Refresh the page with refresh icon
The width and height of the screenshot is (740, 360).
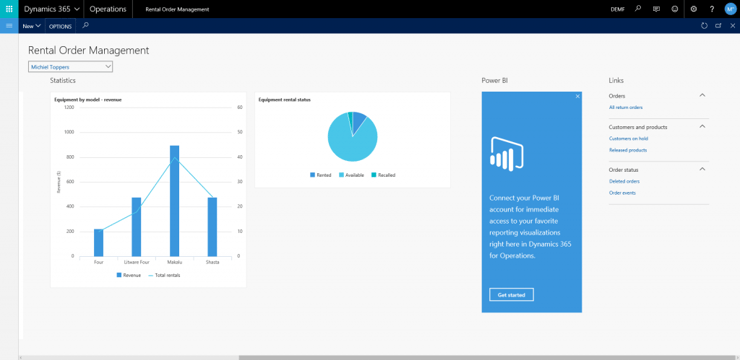pyautogui.click(x=704, y=26)
